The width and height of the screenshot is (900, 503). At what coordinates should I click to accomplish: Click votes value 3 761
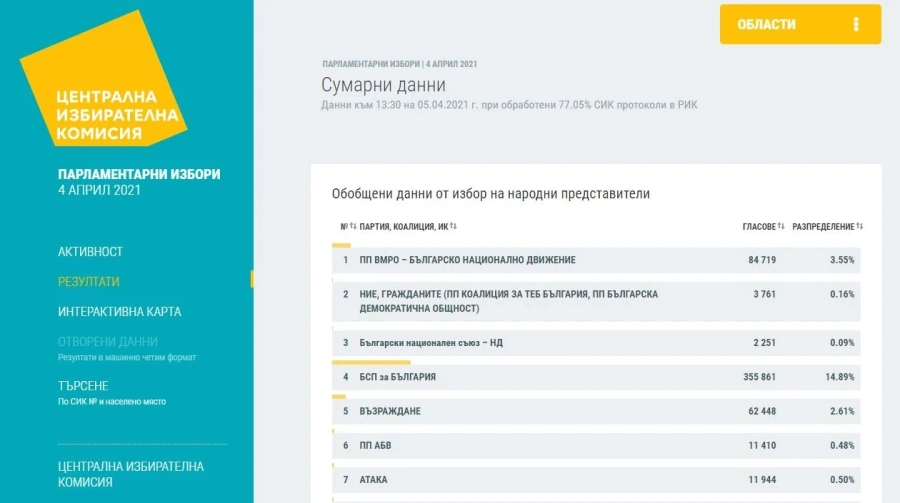(x=765, y=294)
